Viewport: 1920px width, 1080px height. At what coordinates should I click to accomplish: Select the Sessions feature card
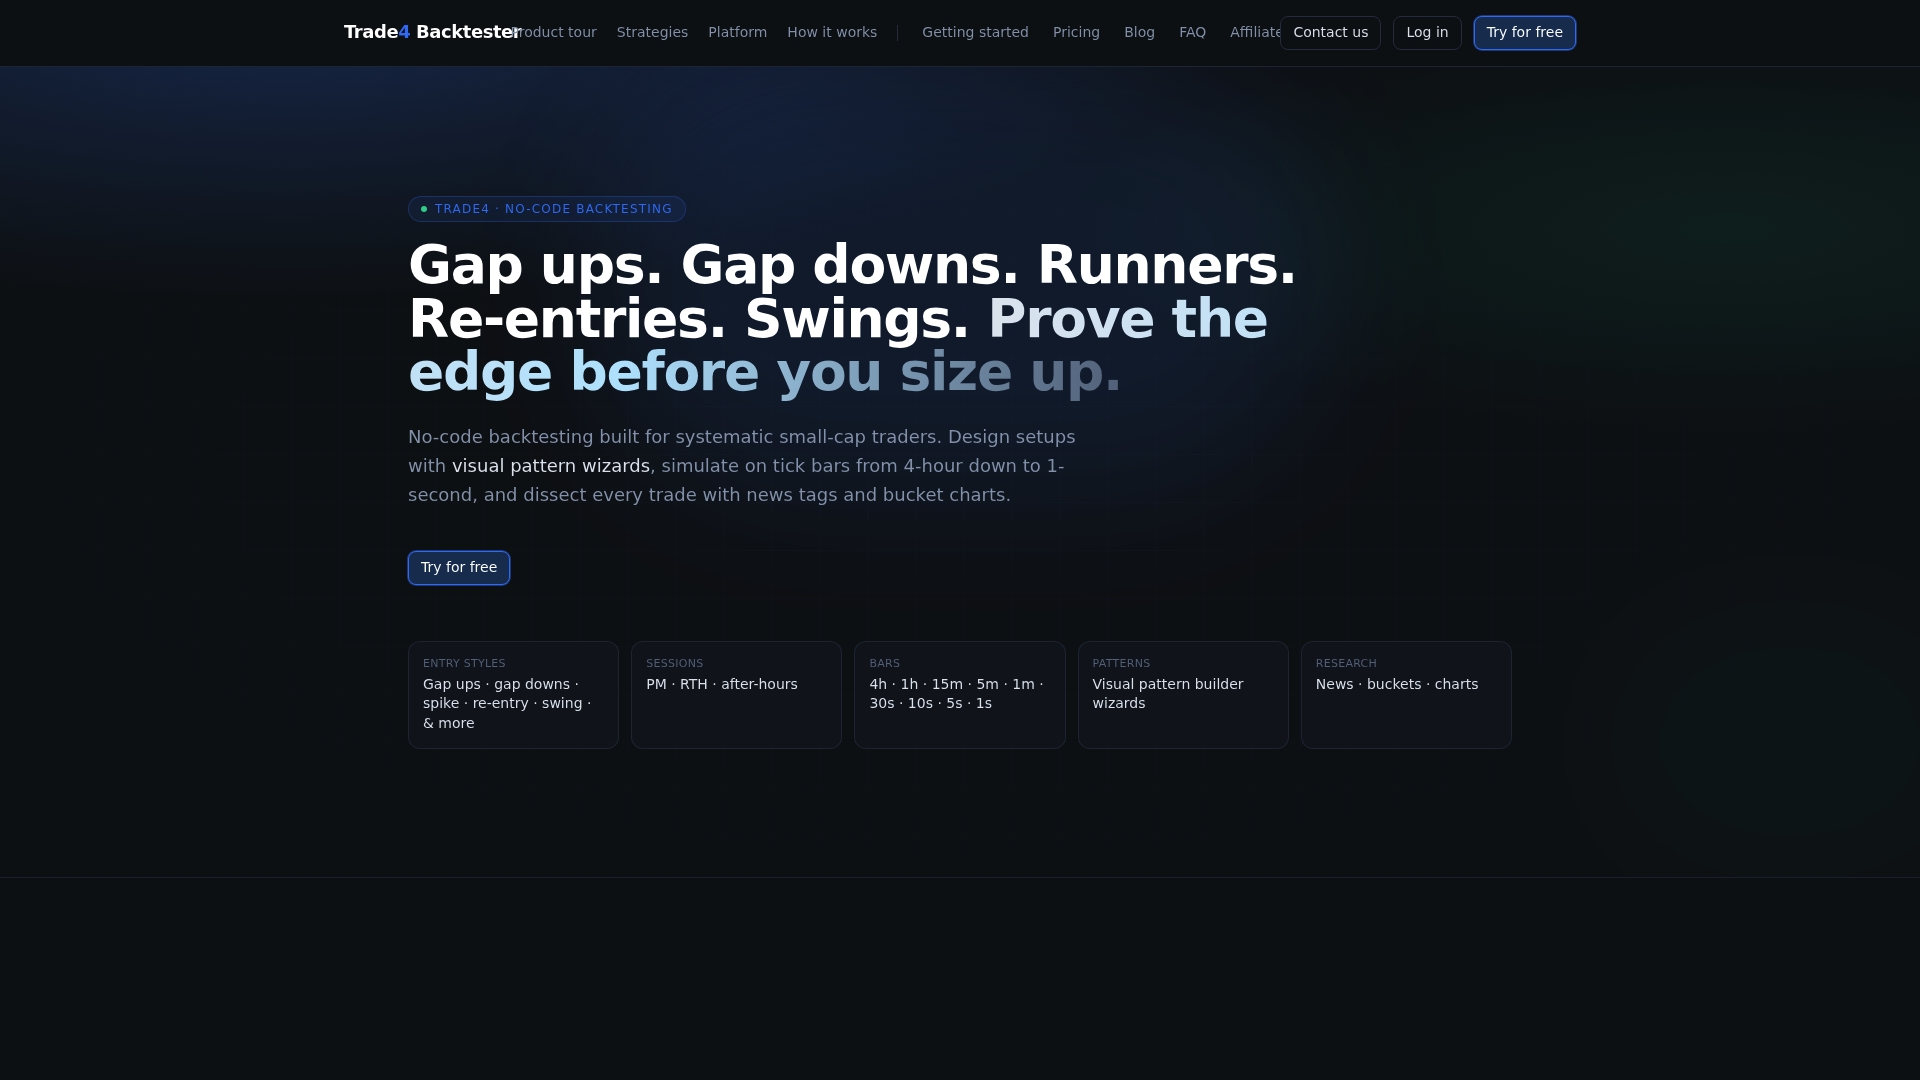[736, 695]
